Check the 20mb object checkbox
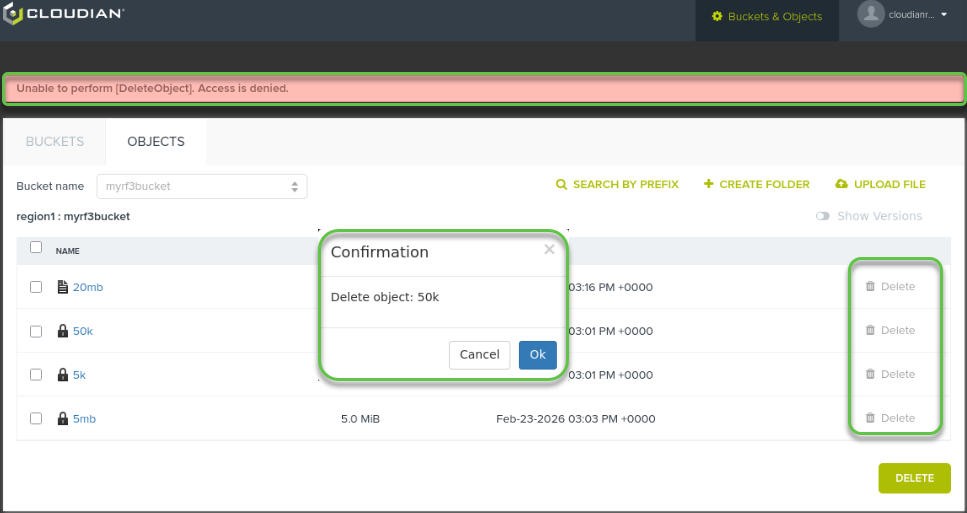Image resolution: width=967 pixels, height=513 pixels. 36,287
